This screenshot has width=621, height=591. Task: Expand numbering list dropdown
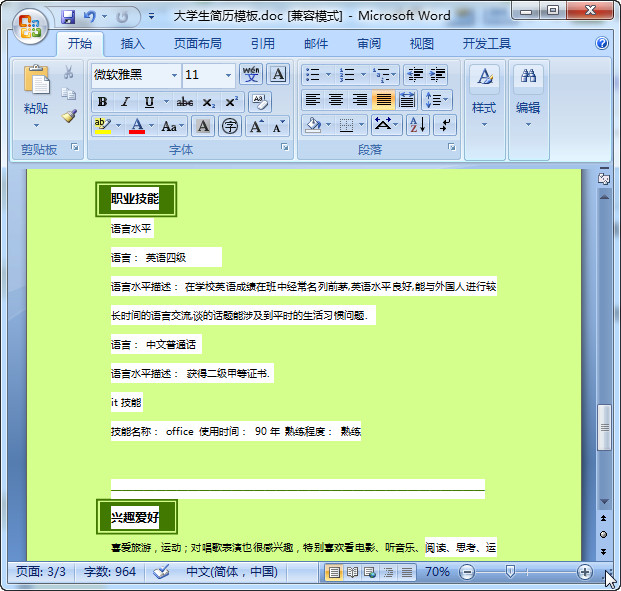(x=363, y=74)
